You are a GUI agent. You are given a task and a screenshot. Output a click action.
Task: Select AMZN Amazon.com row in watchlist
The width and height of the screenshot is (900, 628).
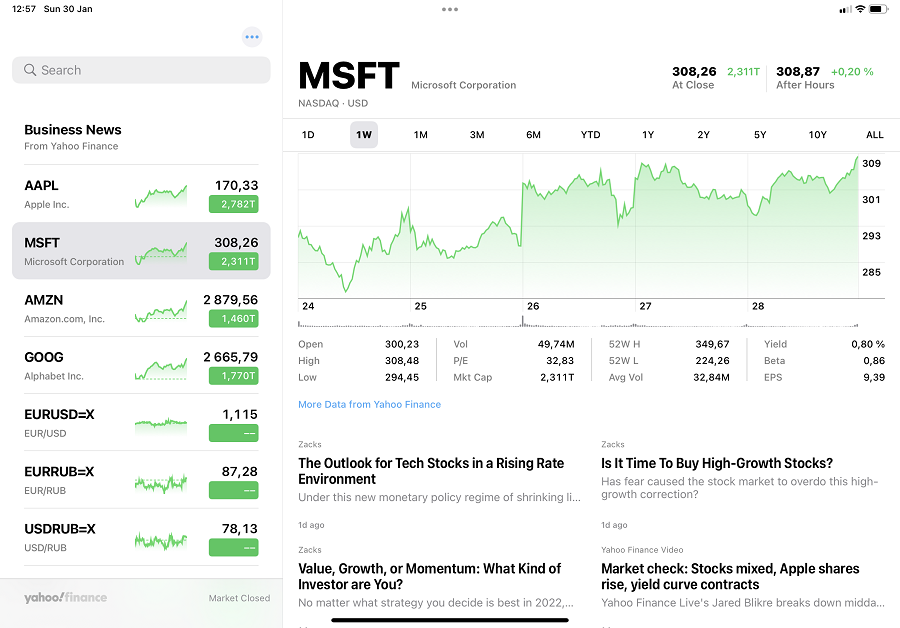pyautogui.click(x=141, y=308)
